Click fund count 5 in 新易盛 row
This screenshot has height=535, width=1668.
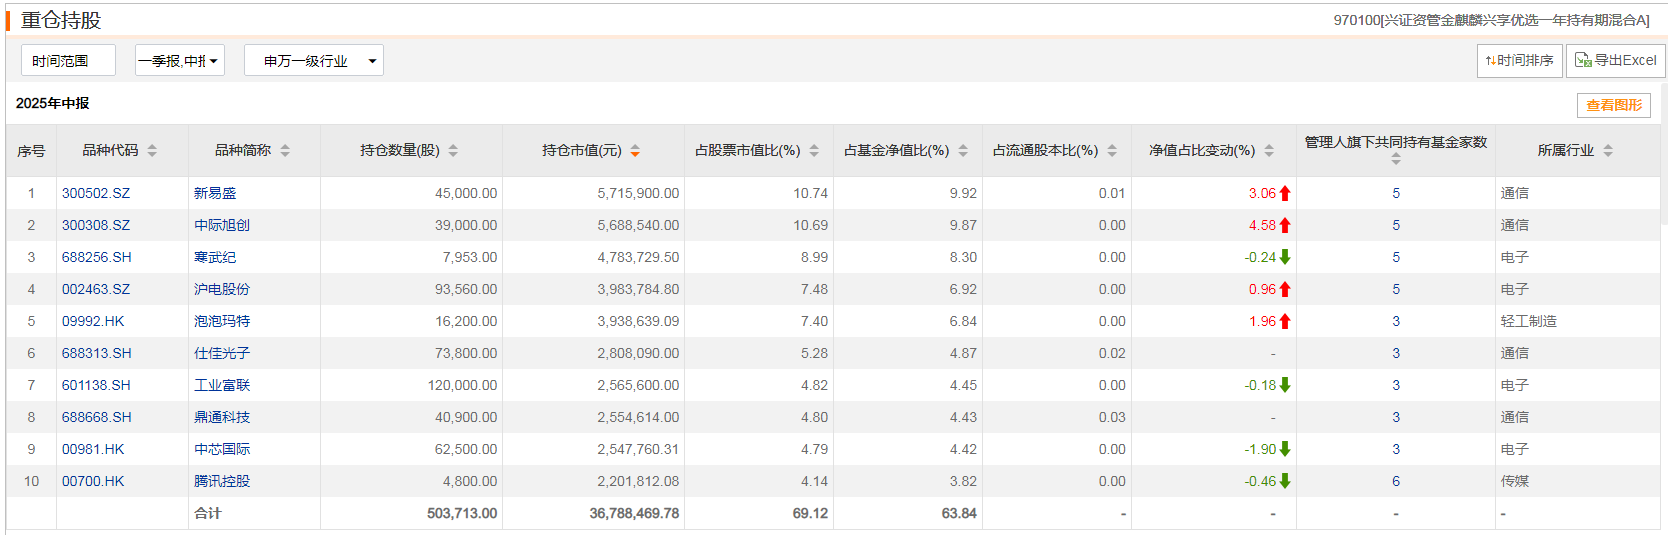(1396, 193)
